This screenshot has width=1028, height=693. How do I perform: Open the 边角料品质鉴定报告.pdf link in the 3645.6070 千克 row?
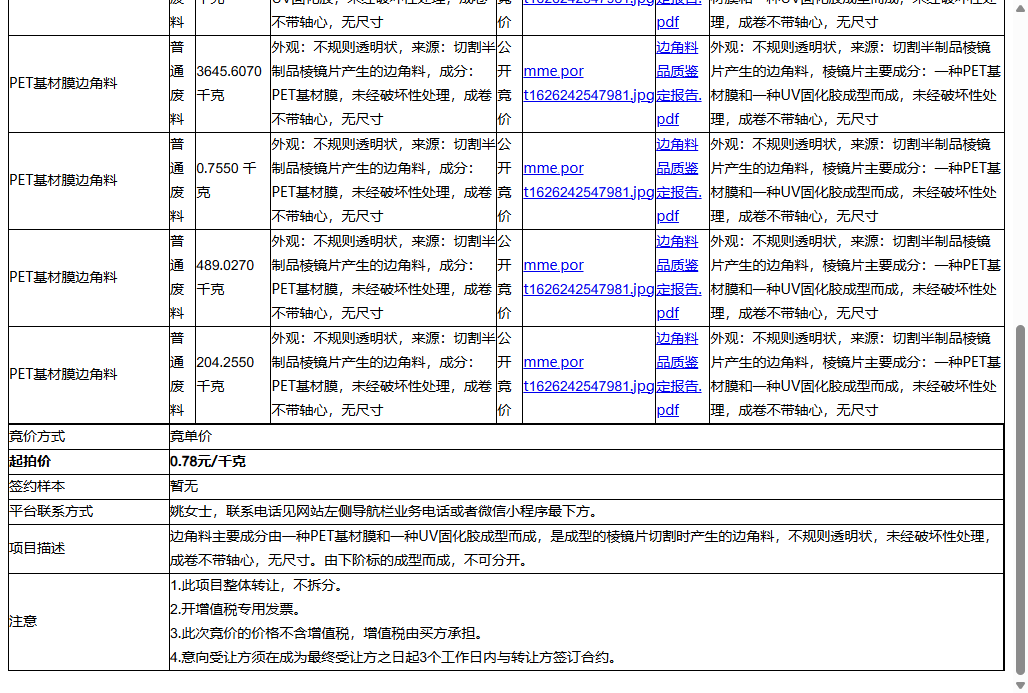click(679, 83)
